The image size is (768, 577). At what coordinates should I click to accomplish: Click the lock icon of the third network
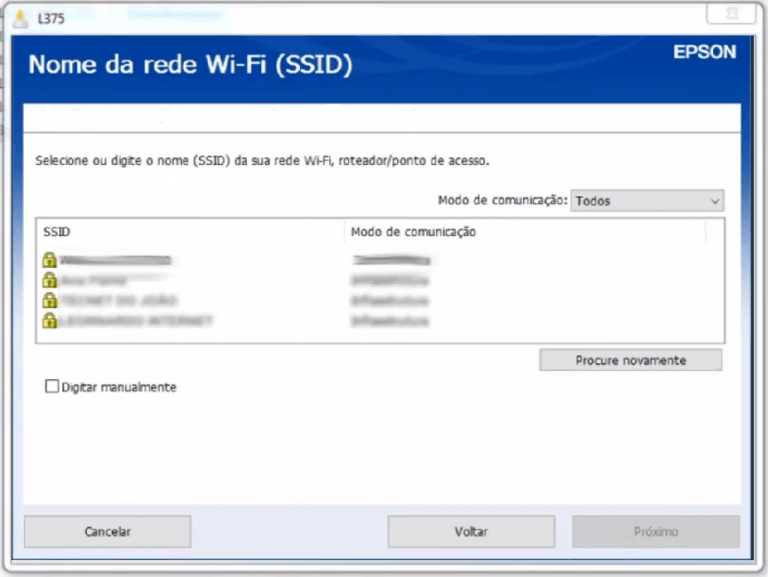(x=49, y=301)
